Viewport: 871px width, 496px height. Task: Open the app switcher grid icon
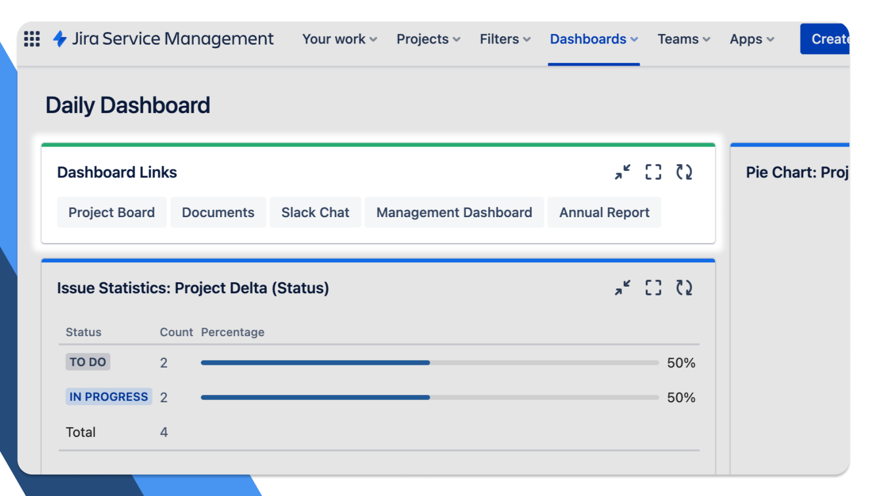[x=32, y=39]
